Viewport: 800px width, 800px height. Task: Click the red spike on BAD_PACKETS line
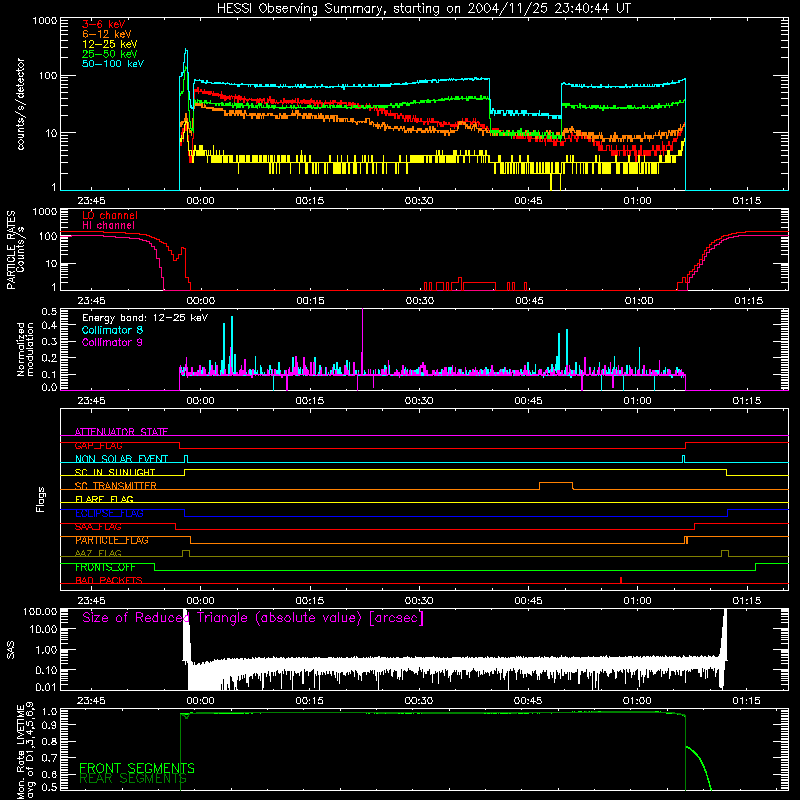pos(621,580)
